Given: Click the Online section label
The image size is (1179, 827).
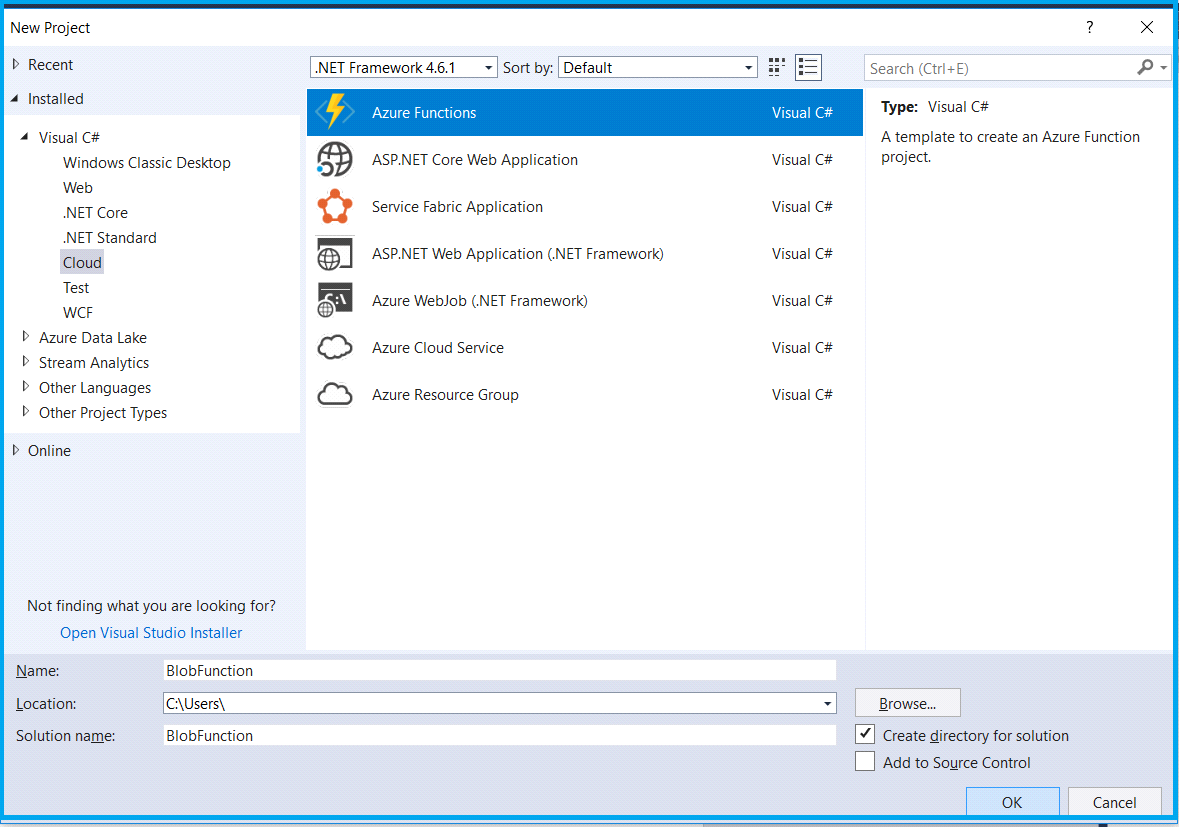Looking at the screenshot, I should click(x=50, y=450).
